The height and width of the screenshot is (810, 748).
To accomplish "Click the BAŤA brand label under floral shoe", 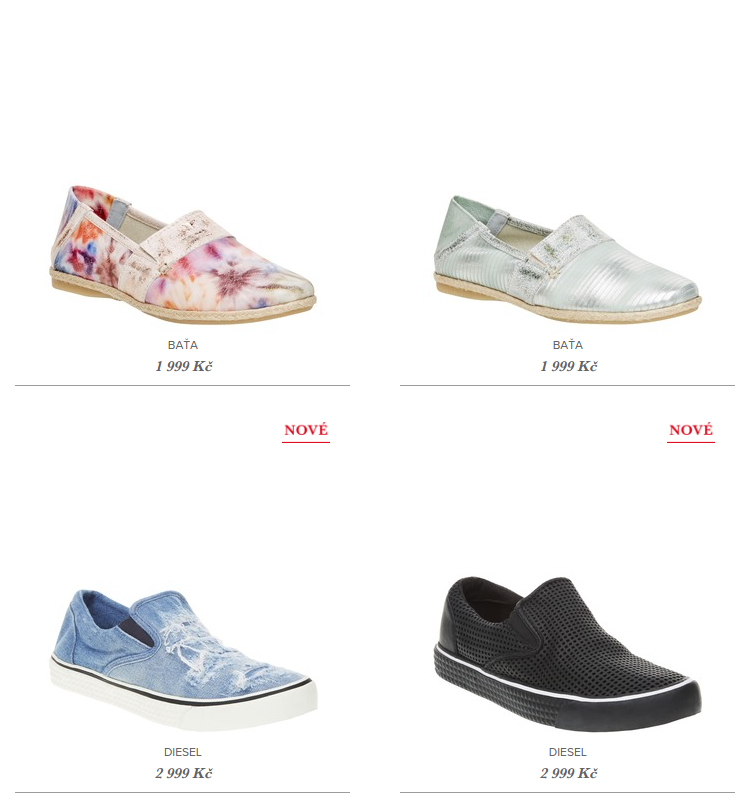I will [183, 345].
